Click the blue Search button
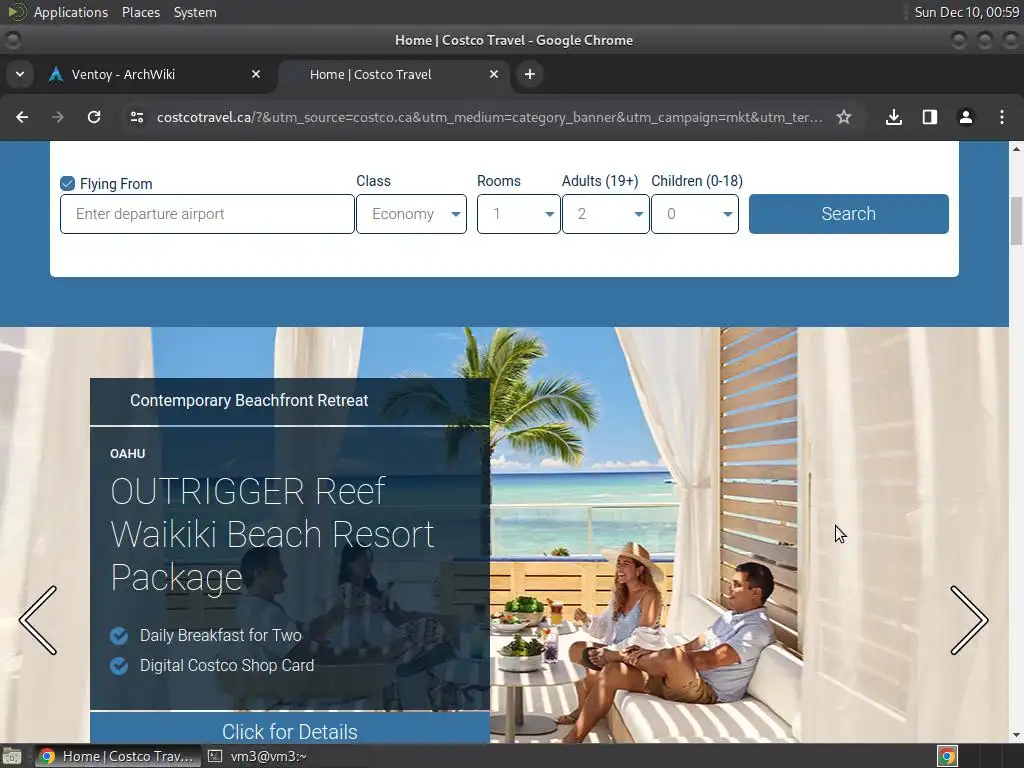Image resolution: width=1024 pixels, height=768 pixels. click(x=848, y=214)
